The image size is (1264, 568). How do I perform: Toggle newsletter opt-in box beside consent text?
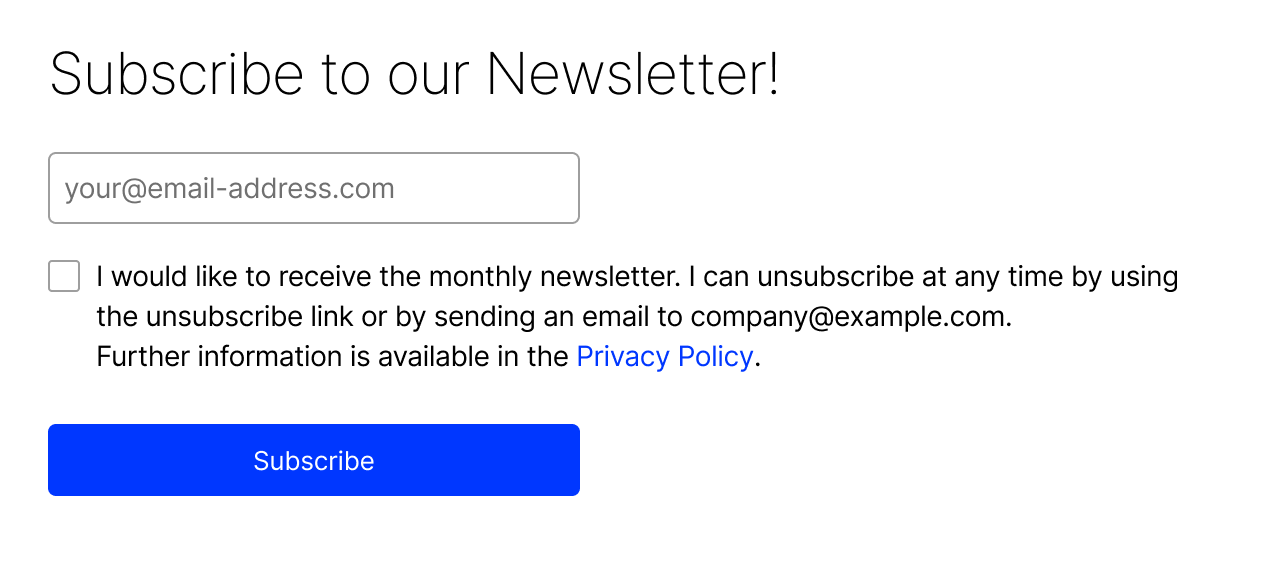(64, 276)
